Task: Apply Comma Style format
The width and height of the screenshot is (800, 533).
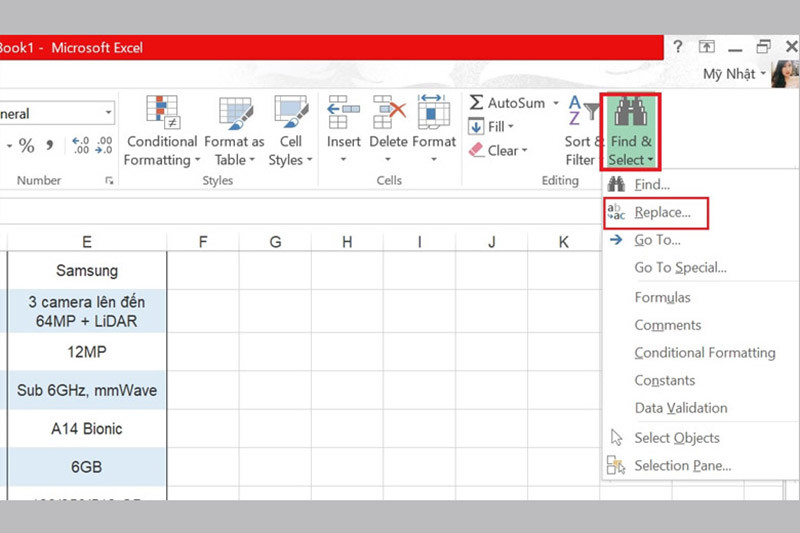Action: click(49, 146)
